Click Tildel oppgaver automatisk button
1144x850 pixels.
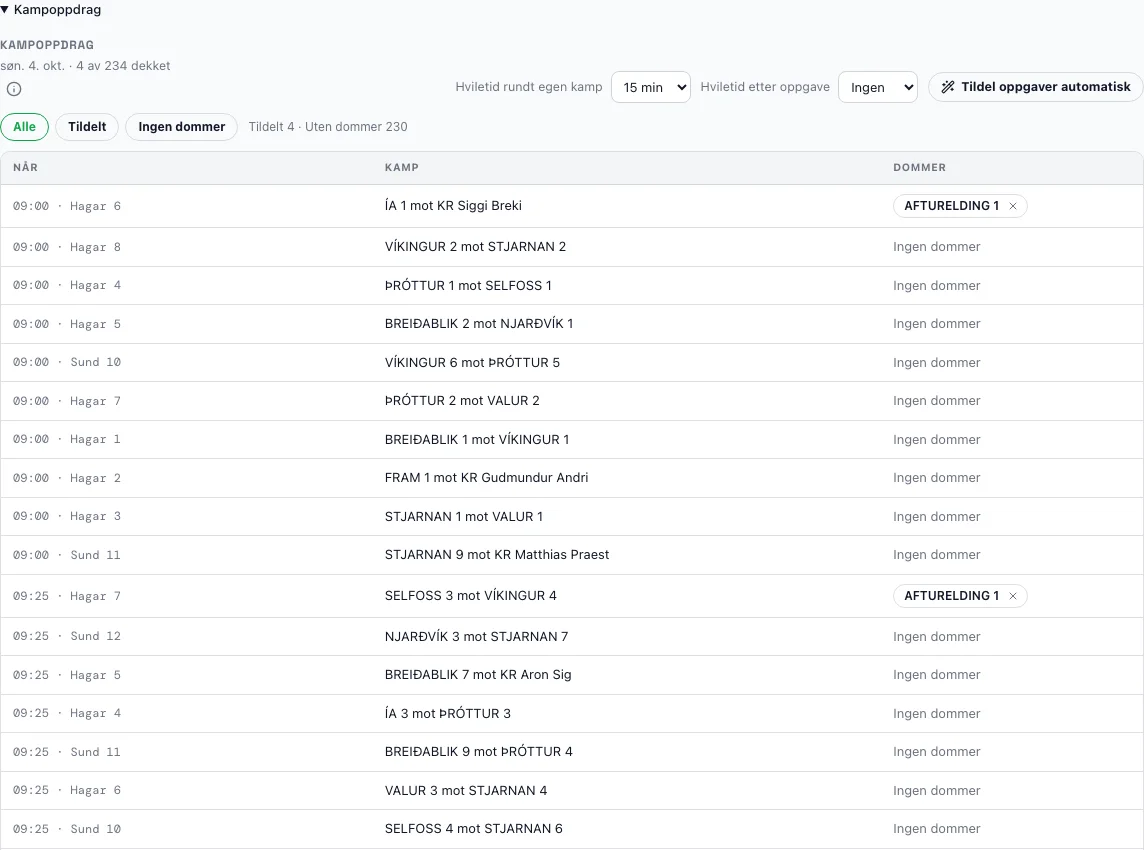coord(1035,87)
